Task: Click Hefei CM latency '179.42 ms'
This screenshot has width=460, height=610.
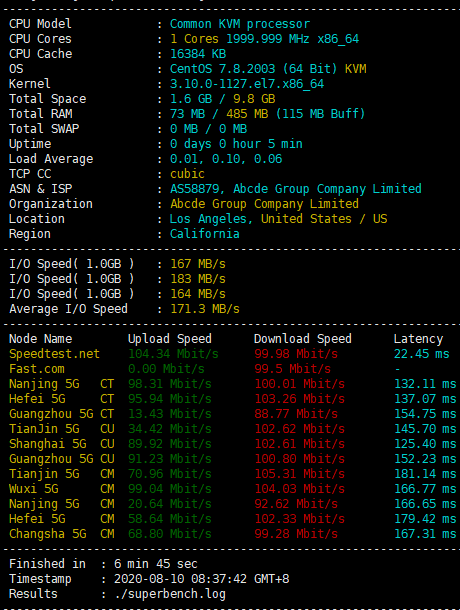Action: pyautogui.click(x=425, y=519)
